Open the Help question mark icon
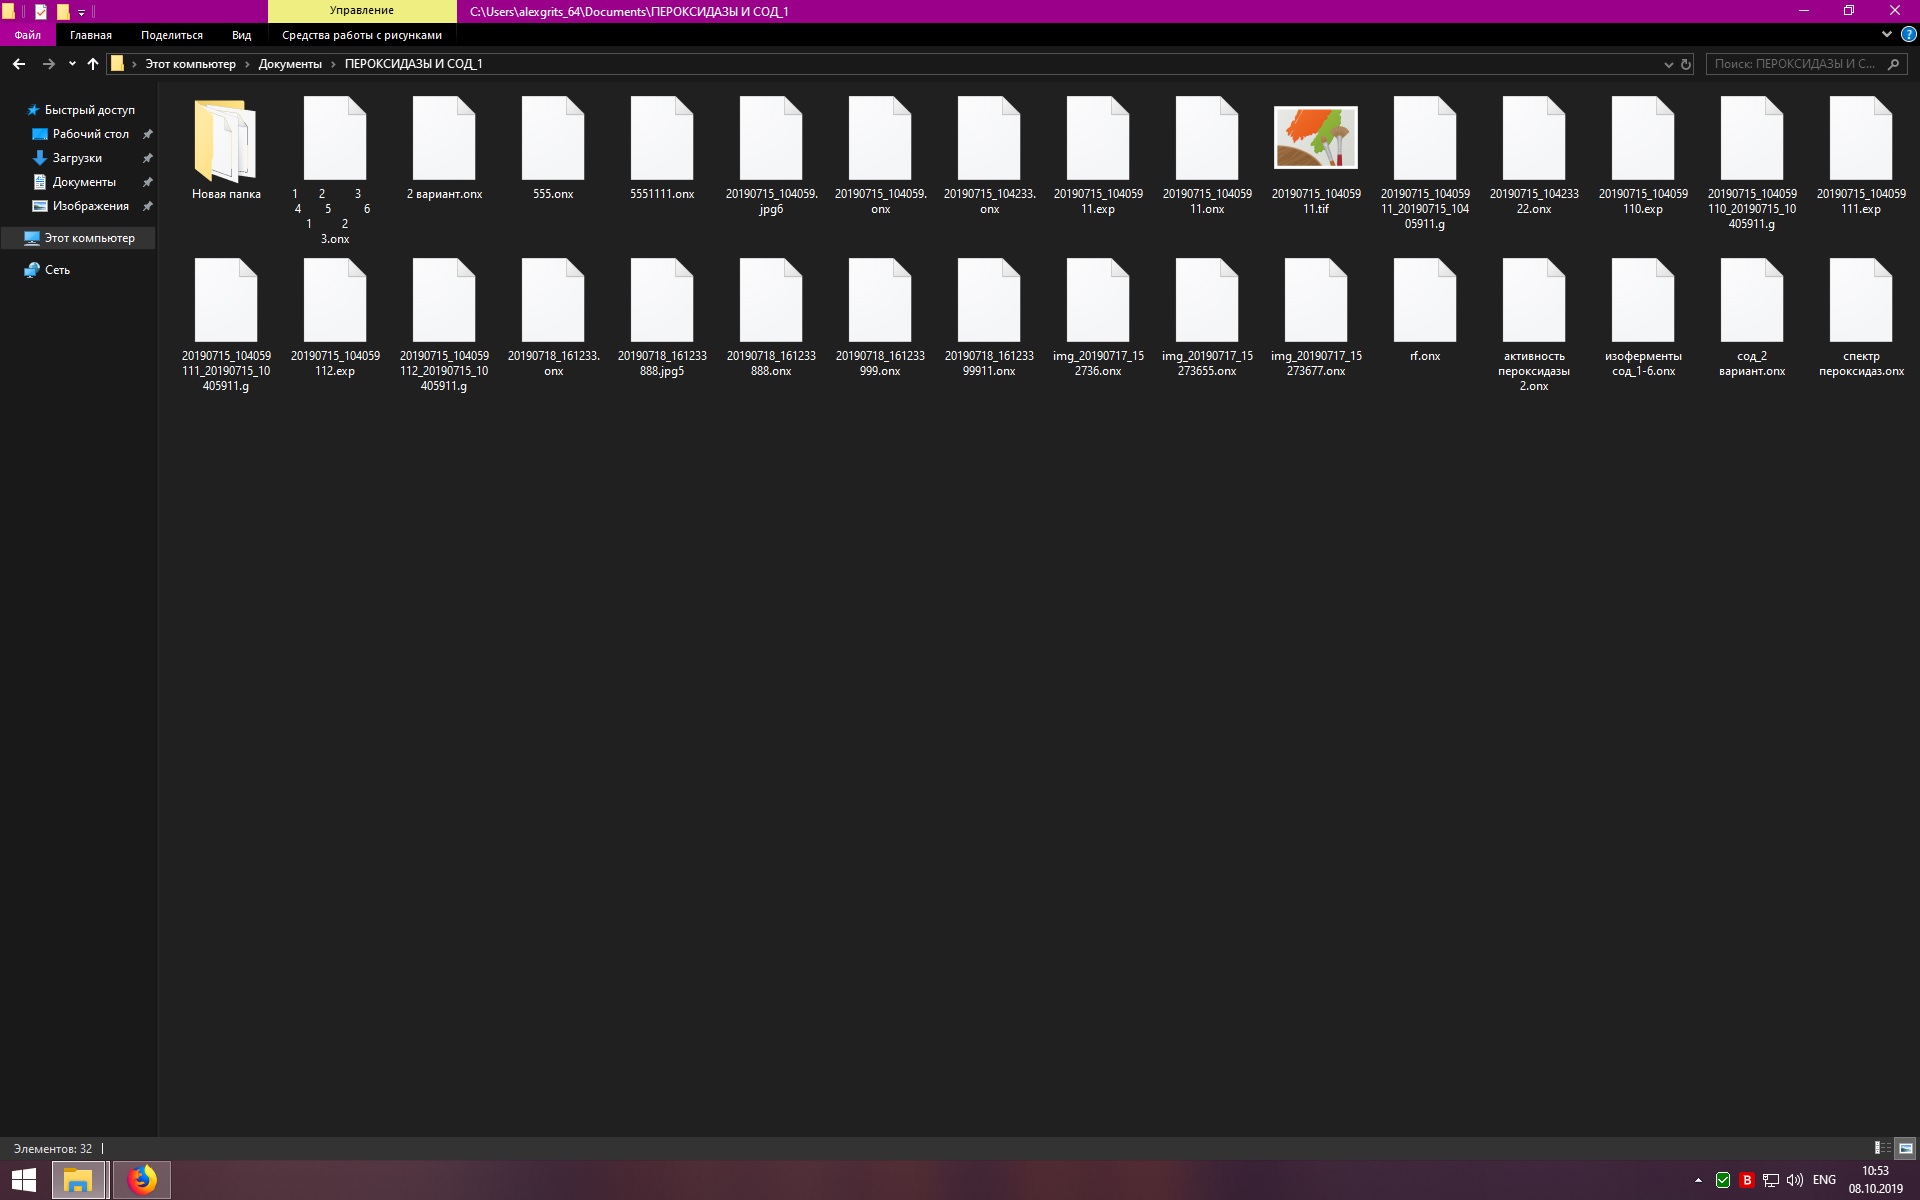The width and height of the screenshot is (1920, 1200). 1908,35
